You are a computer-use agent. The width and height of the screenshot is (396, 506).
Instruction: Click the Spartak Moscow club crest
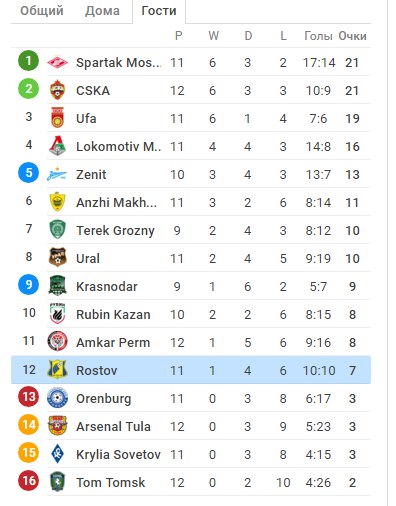click(57, 62)
